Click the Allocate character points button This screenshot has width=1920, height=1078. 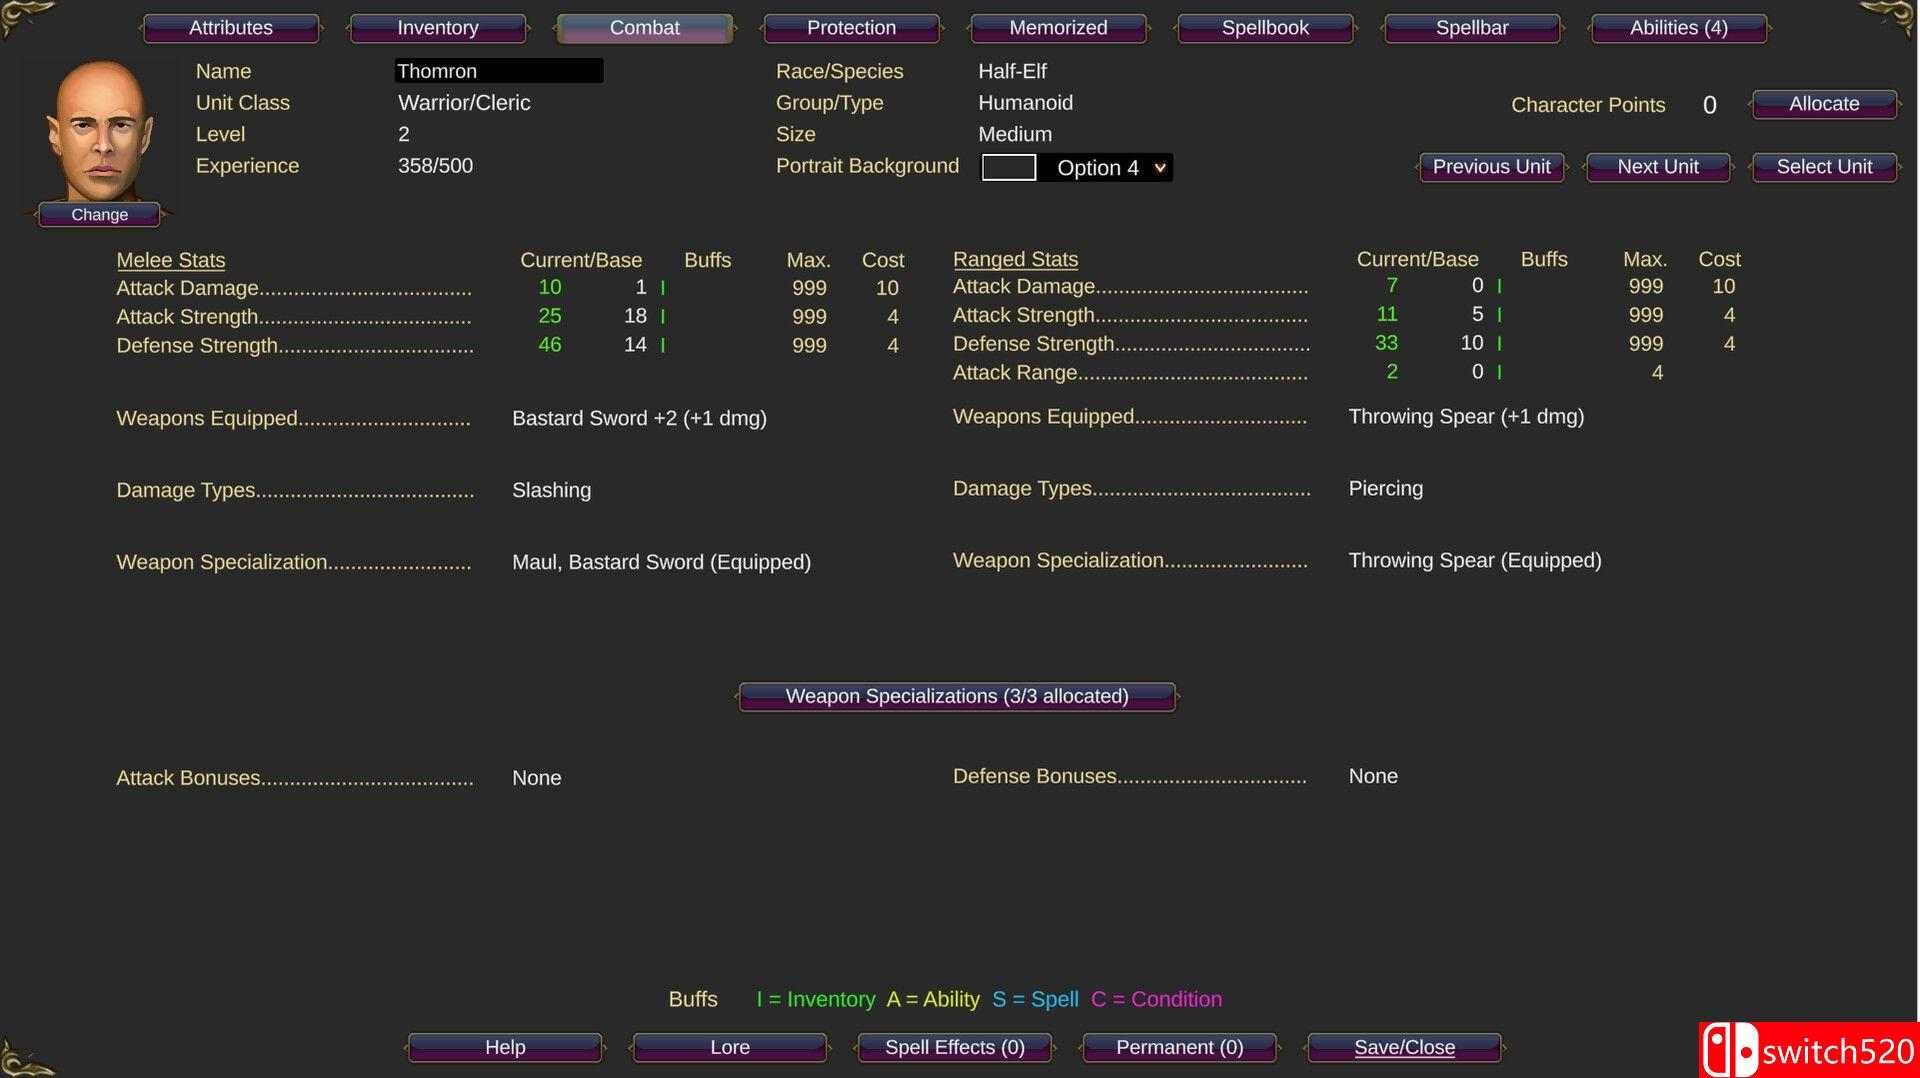coord(1823,104)
